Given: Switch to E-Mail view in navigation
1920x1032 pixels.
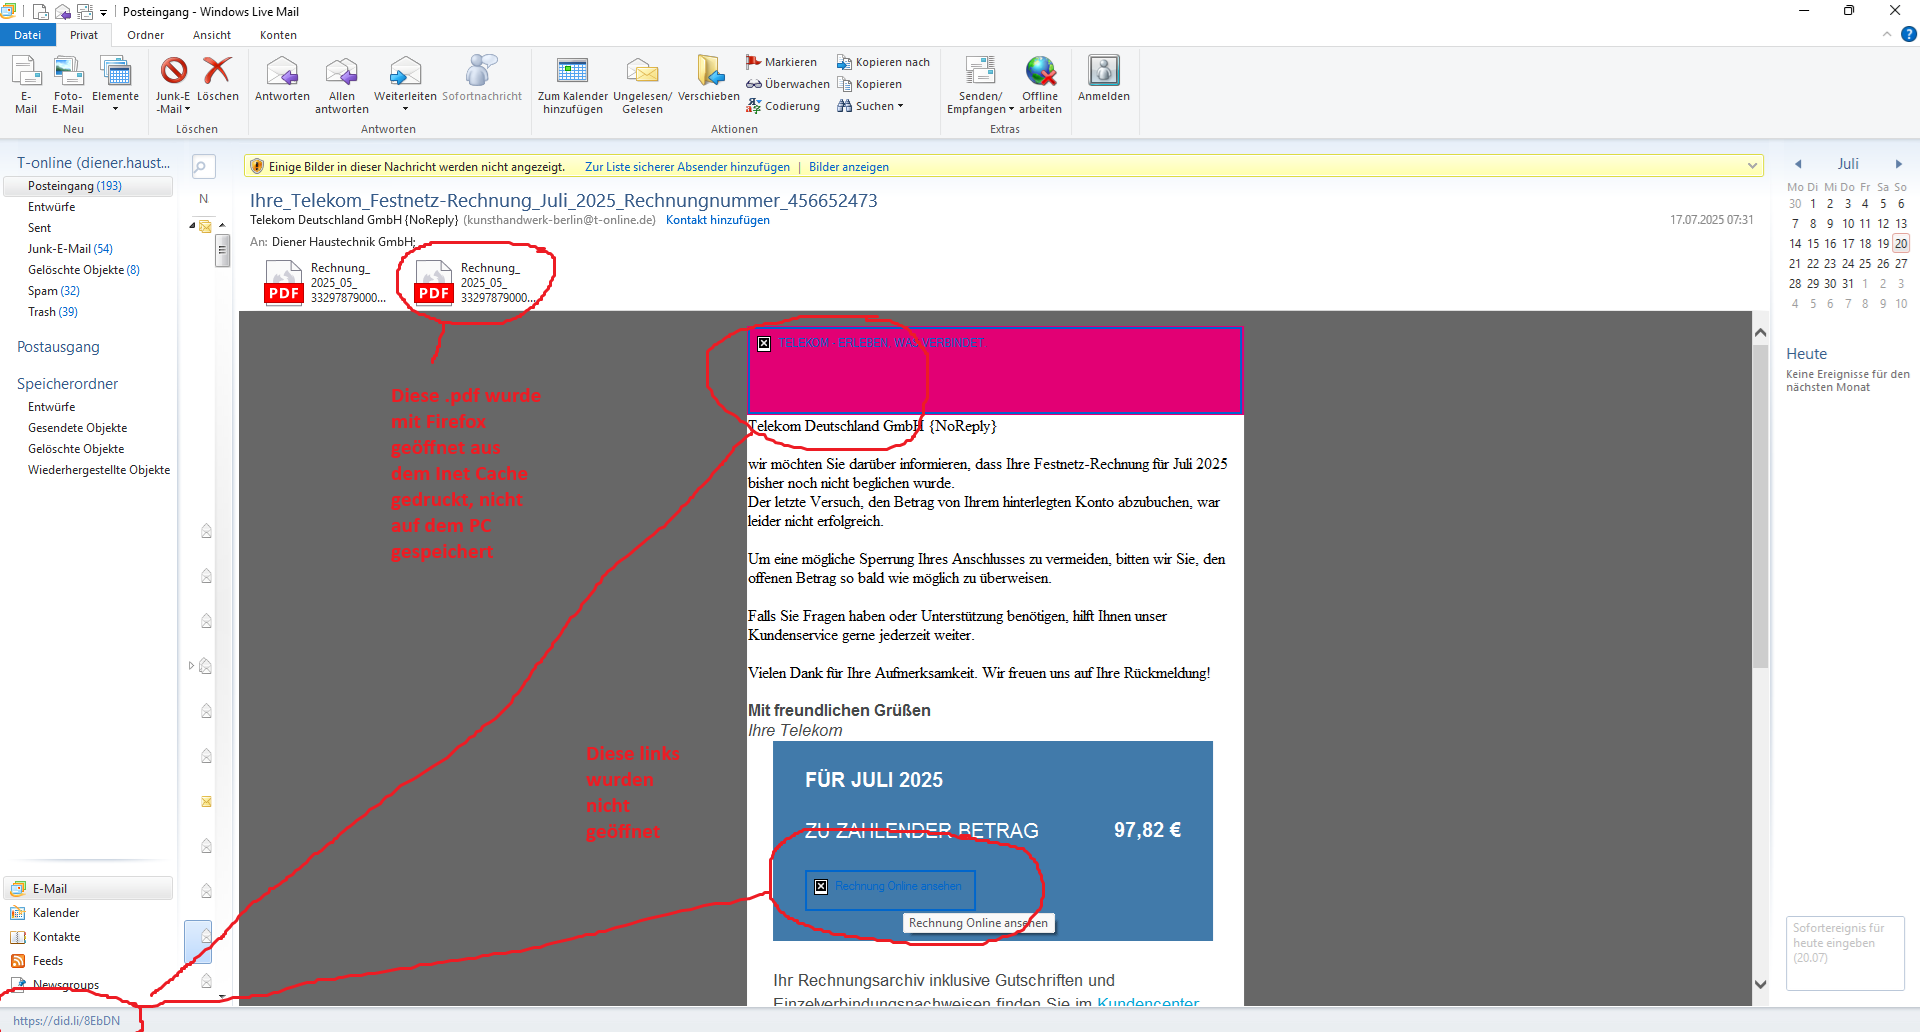Looking at the screenshot, I should pos(88,889).
